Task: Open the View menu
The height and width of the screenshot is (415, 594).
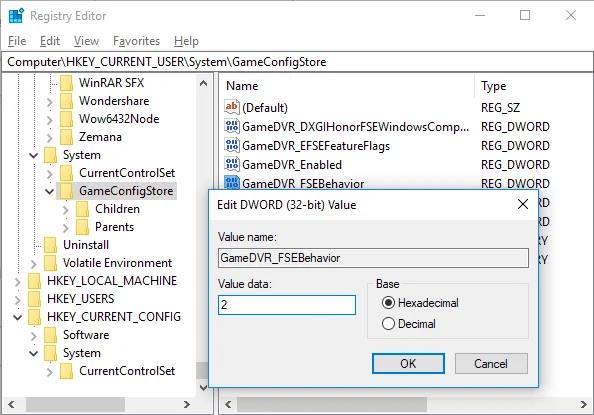Action: coord(86,41)
